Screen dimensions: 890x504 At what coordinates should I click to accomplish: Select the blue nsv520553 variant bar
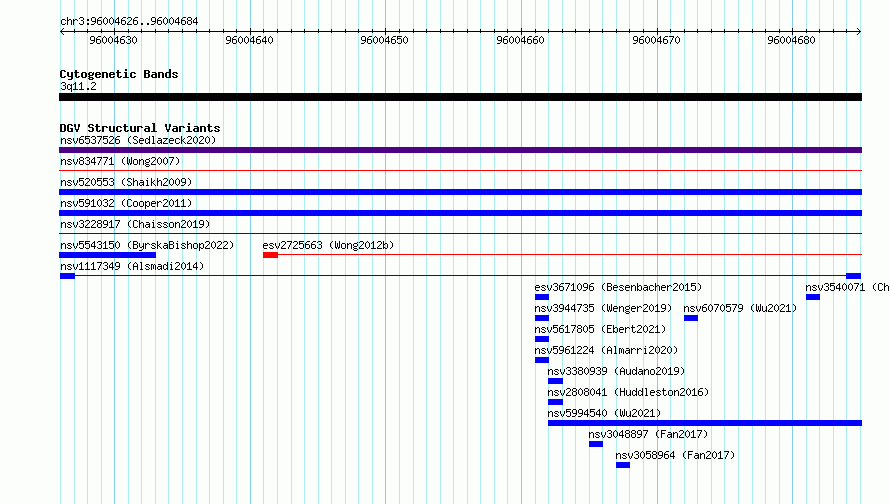click(460, 192)
